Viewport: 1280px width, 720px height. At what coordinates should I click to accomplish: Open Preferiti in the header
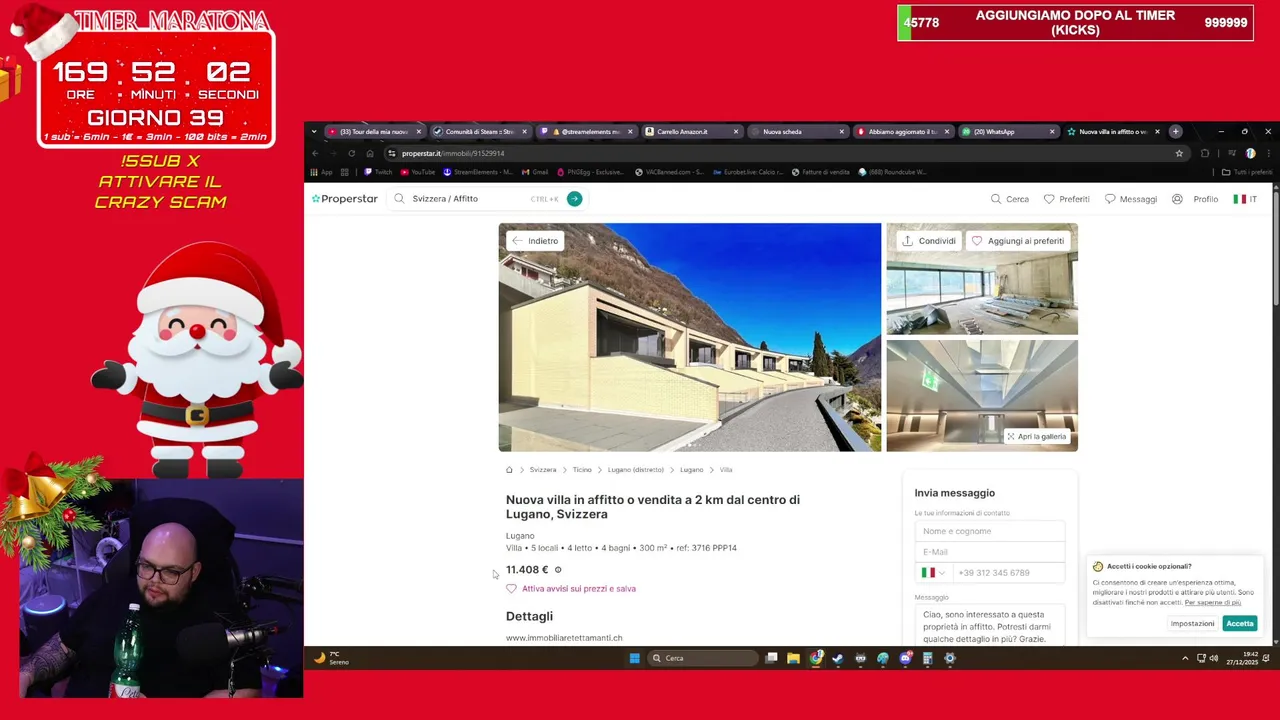coord(1067,199)
